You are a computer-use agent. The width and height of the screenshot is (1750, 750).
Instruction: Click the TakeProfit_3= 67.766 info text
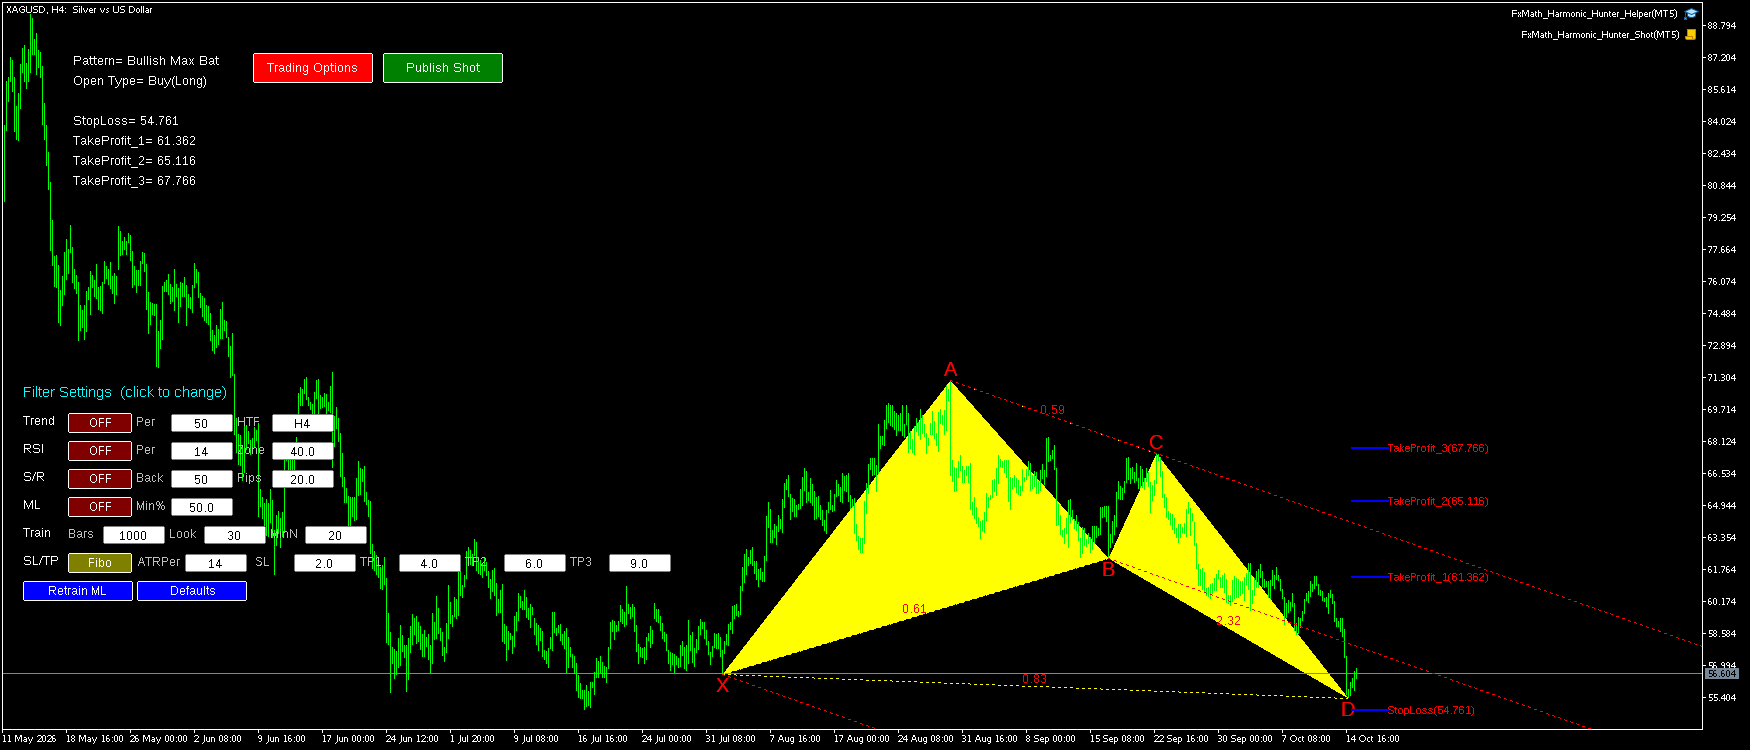click(134, 181)
